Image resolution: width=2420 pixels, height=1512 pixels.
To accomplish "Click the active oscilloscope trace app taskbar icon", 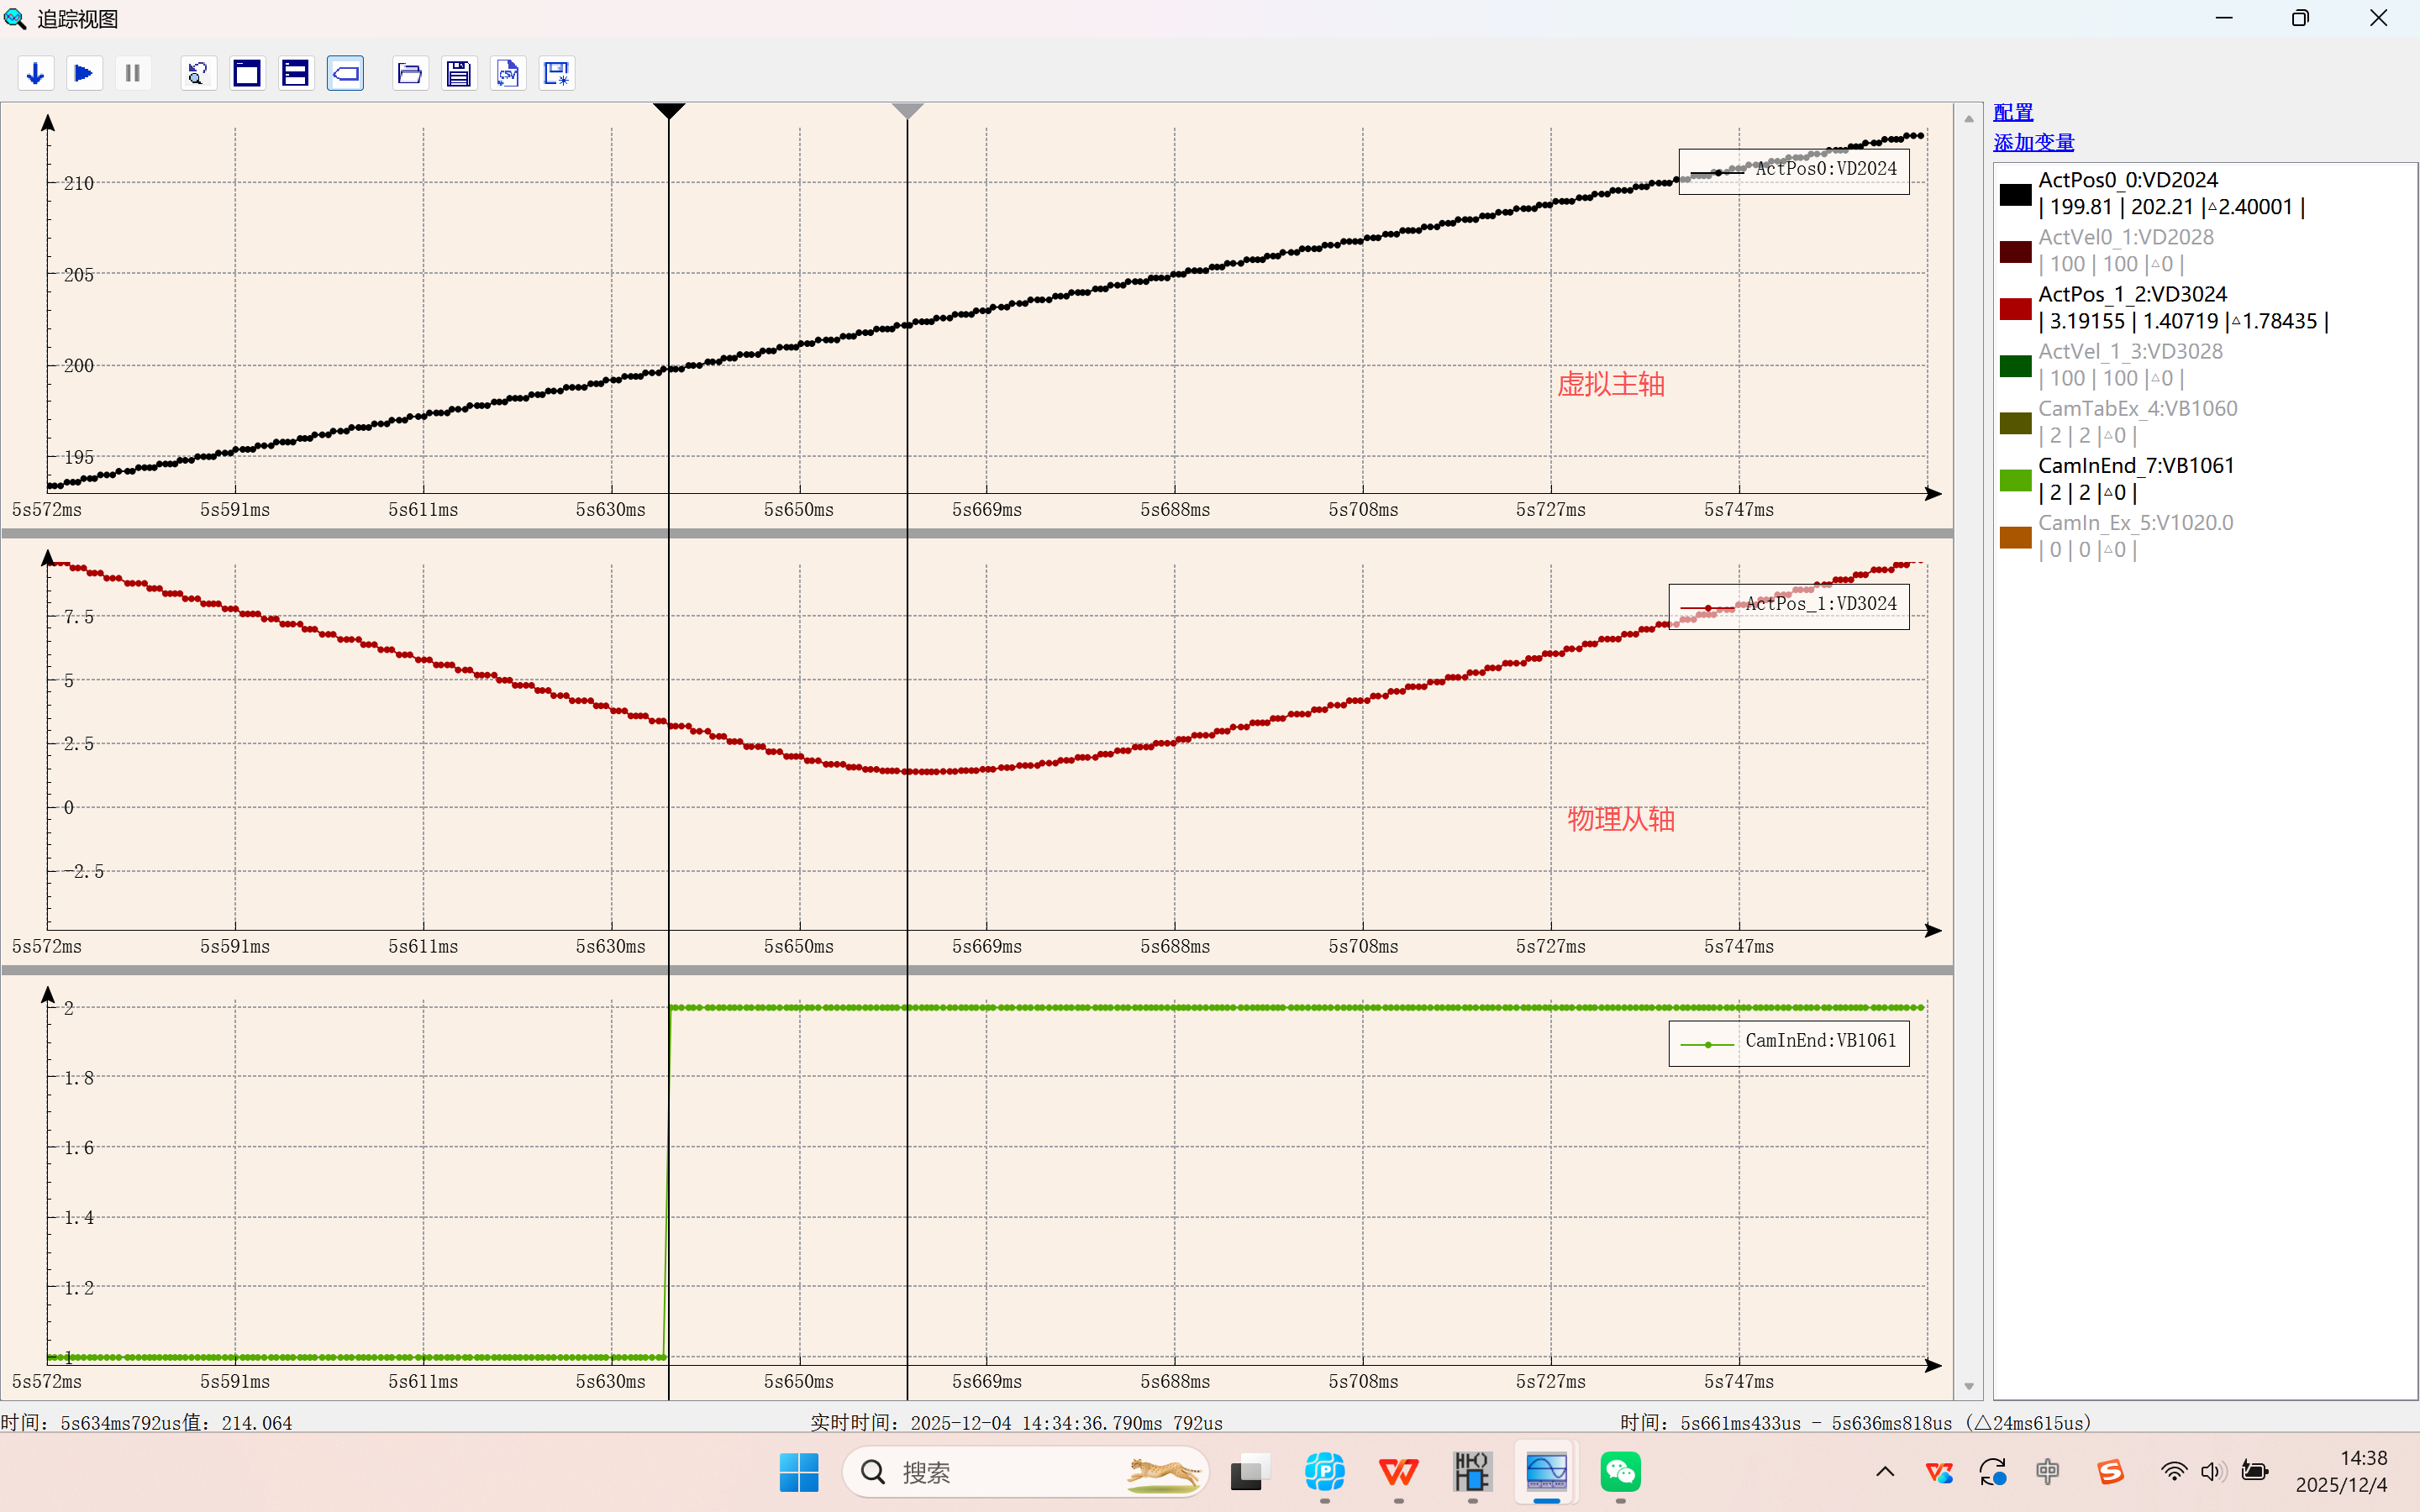I will pyautogui.click(x=1546, y=1472).
